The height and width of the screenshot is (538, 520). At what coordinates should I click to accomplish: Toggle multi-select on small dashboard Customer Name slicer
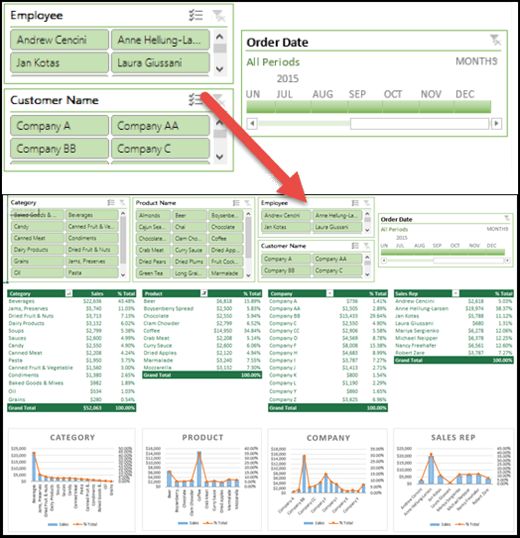pyautogui.click(x=355, y=246)
